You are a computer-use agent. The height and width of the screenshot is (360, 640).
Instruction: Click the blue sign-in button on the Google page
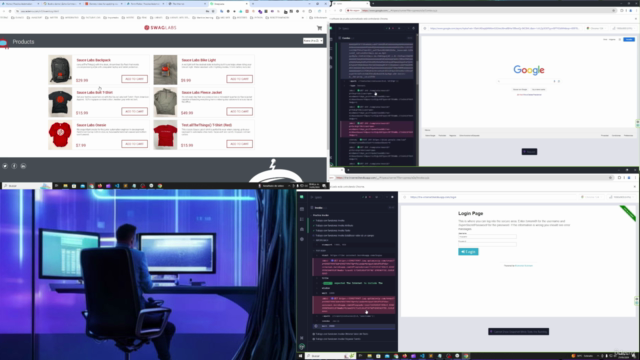point(629,39)
